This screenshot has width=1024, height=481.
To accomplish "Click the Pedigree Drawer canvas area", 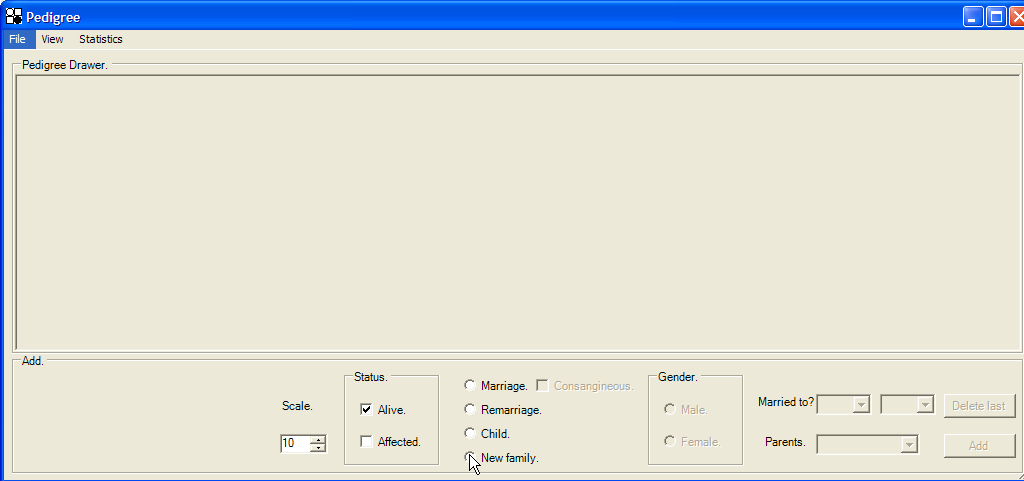I will tap(517, 214).
